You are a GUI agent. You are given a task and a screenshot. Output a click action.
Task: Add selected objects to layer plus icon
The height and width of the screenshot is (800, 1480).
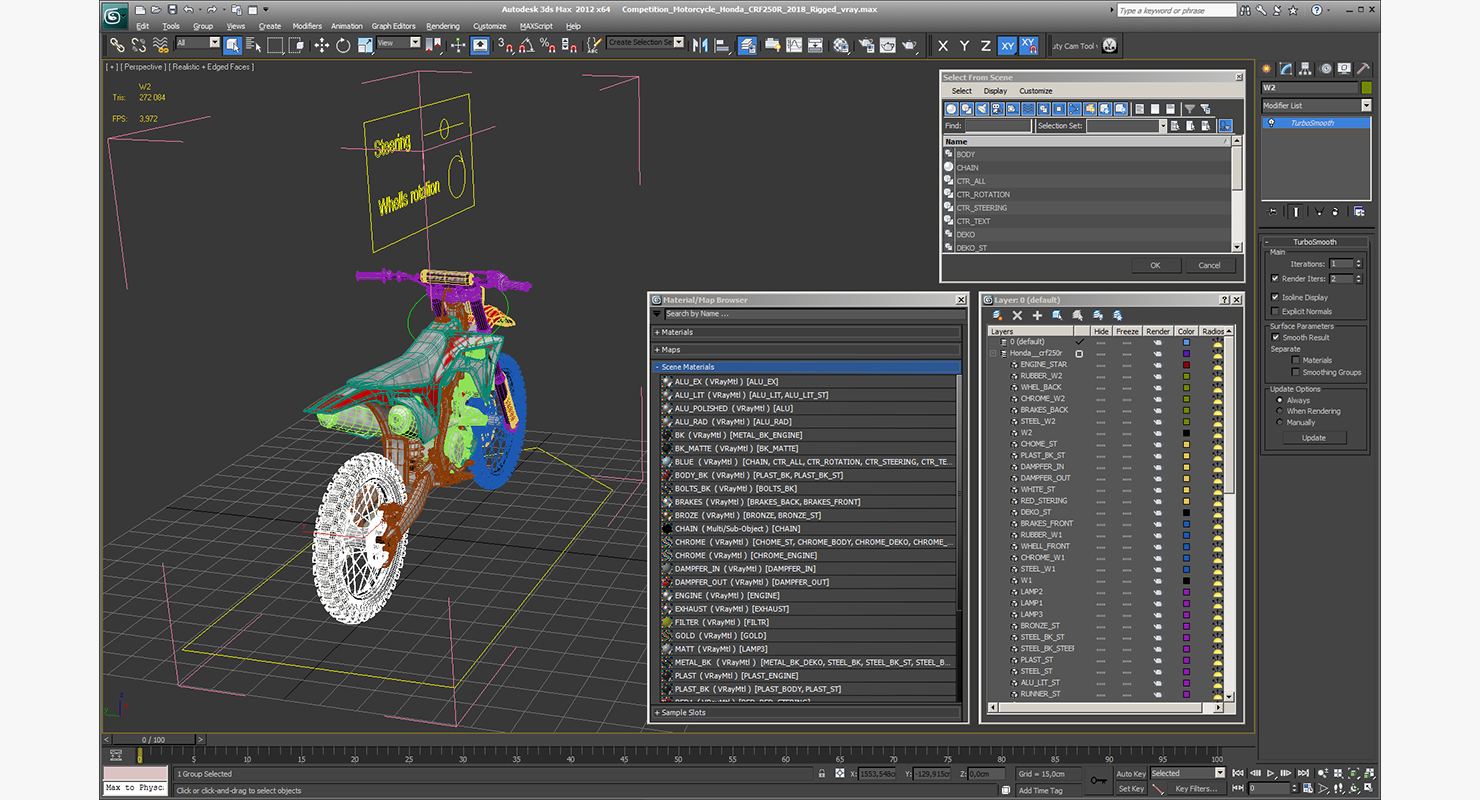click(1037, 315)
